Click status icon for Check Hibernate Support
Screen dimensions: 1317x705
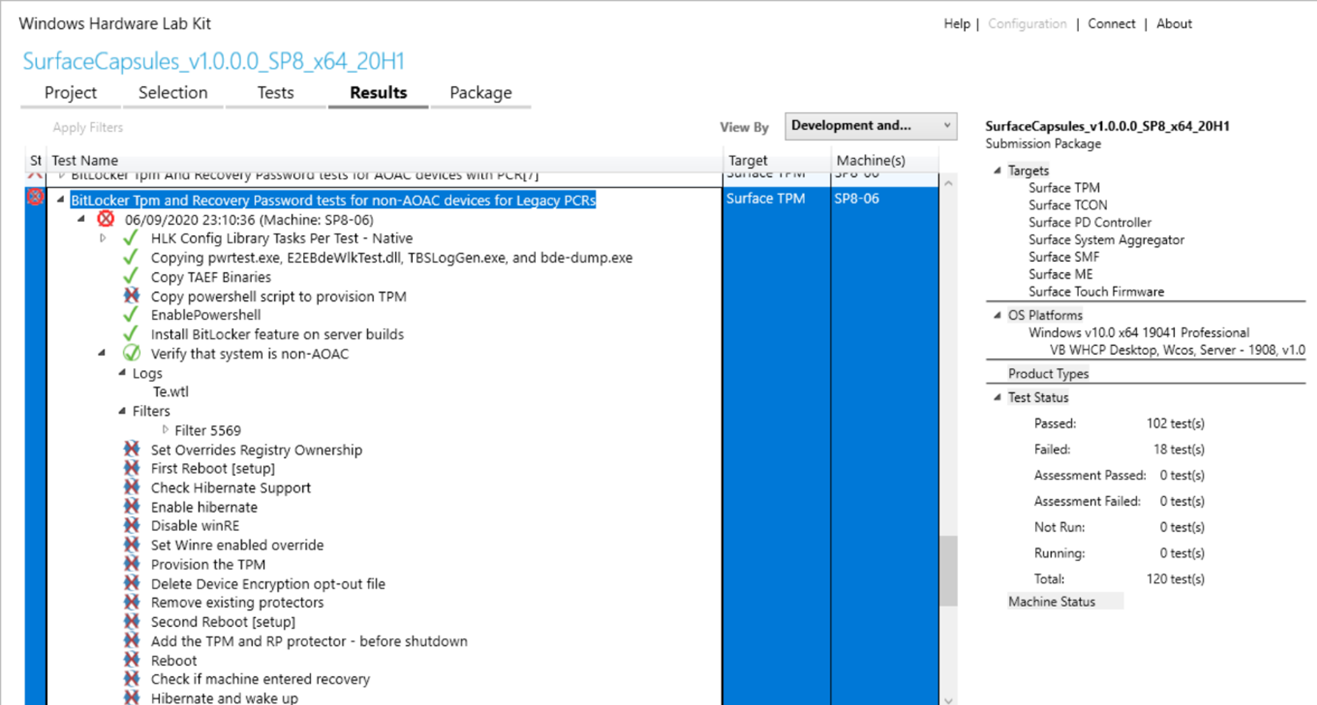(130, 487)
